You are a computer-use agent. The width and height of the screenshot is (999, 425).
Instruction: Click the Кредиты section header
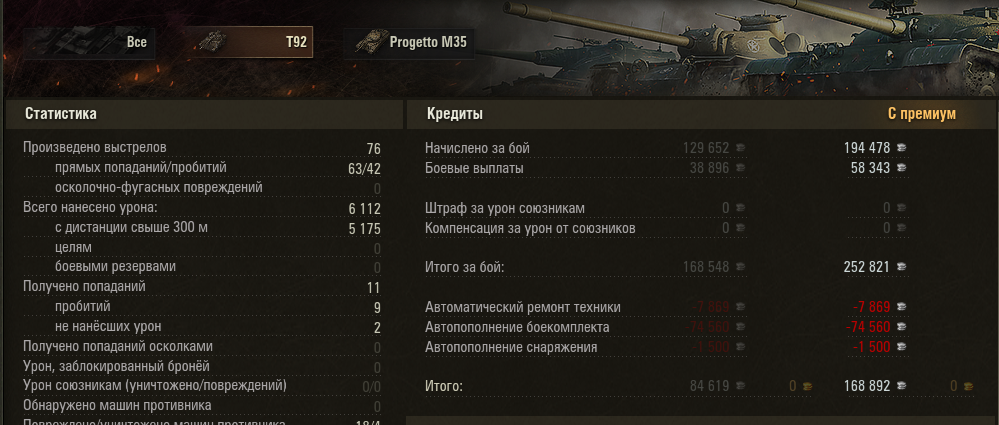(455, 114)
